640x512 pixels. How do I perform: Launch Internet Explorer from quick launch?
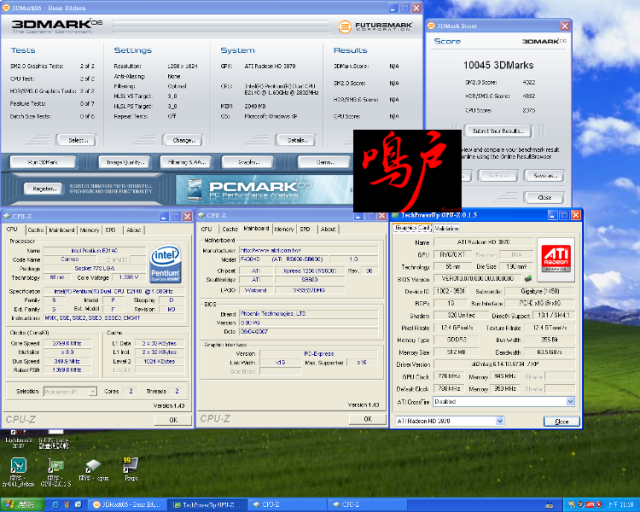pyautogui.click(x=56, y=505)
